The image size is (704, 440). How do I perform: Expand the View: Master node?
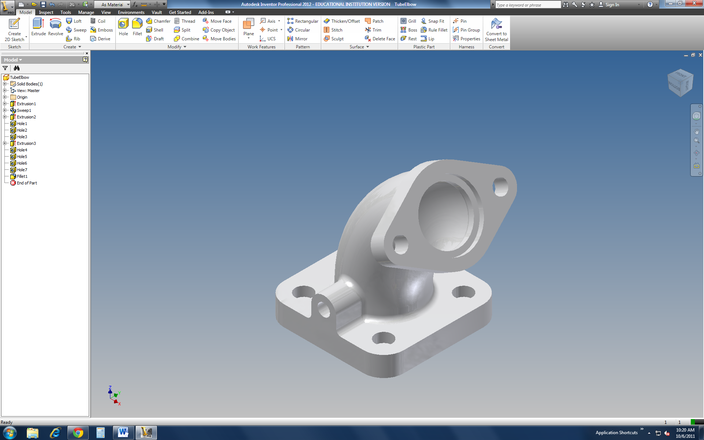tap(5, 91)
